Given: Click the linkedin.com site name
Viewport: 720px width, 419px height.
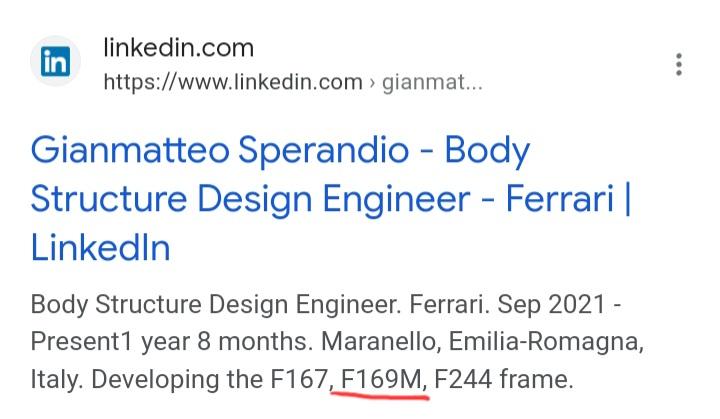Looking at the screenshot, I should click(x=179, y=47).
